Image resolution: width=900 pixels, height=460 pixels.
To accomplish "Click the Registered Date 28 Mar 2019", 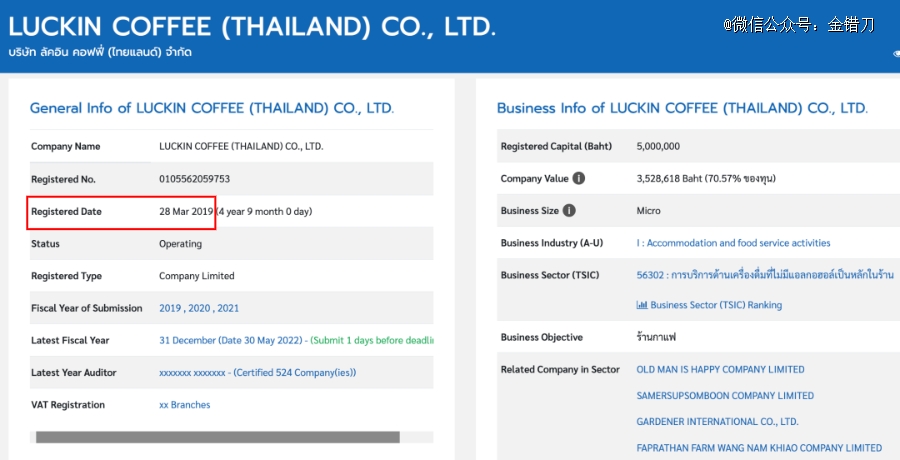I will tap(186, 211).
